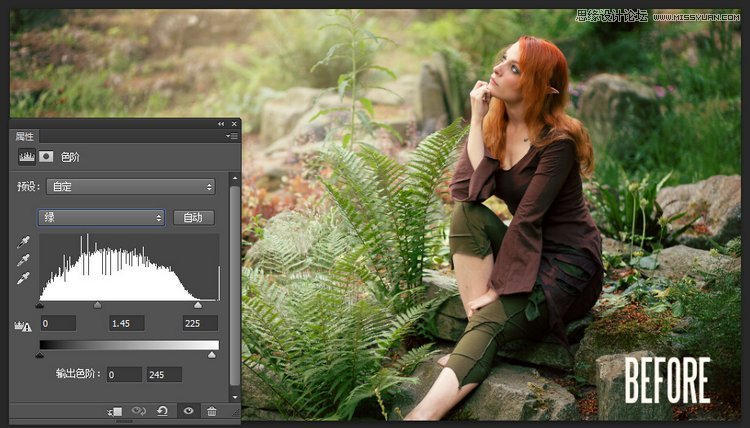Click the 预设 label
Screen dimensions: 750x428
click(x=29, y=187)
